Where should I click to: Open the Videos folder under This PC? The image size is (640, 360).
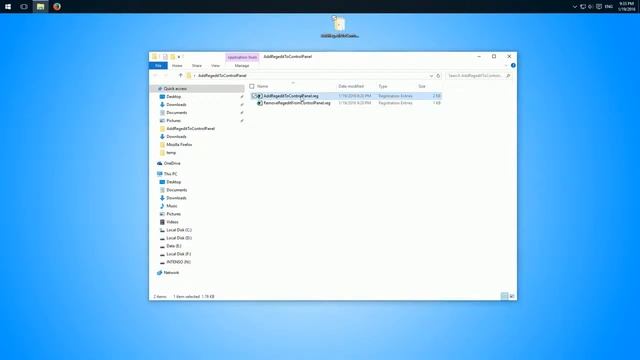(172, 222)
